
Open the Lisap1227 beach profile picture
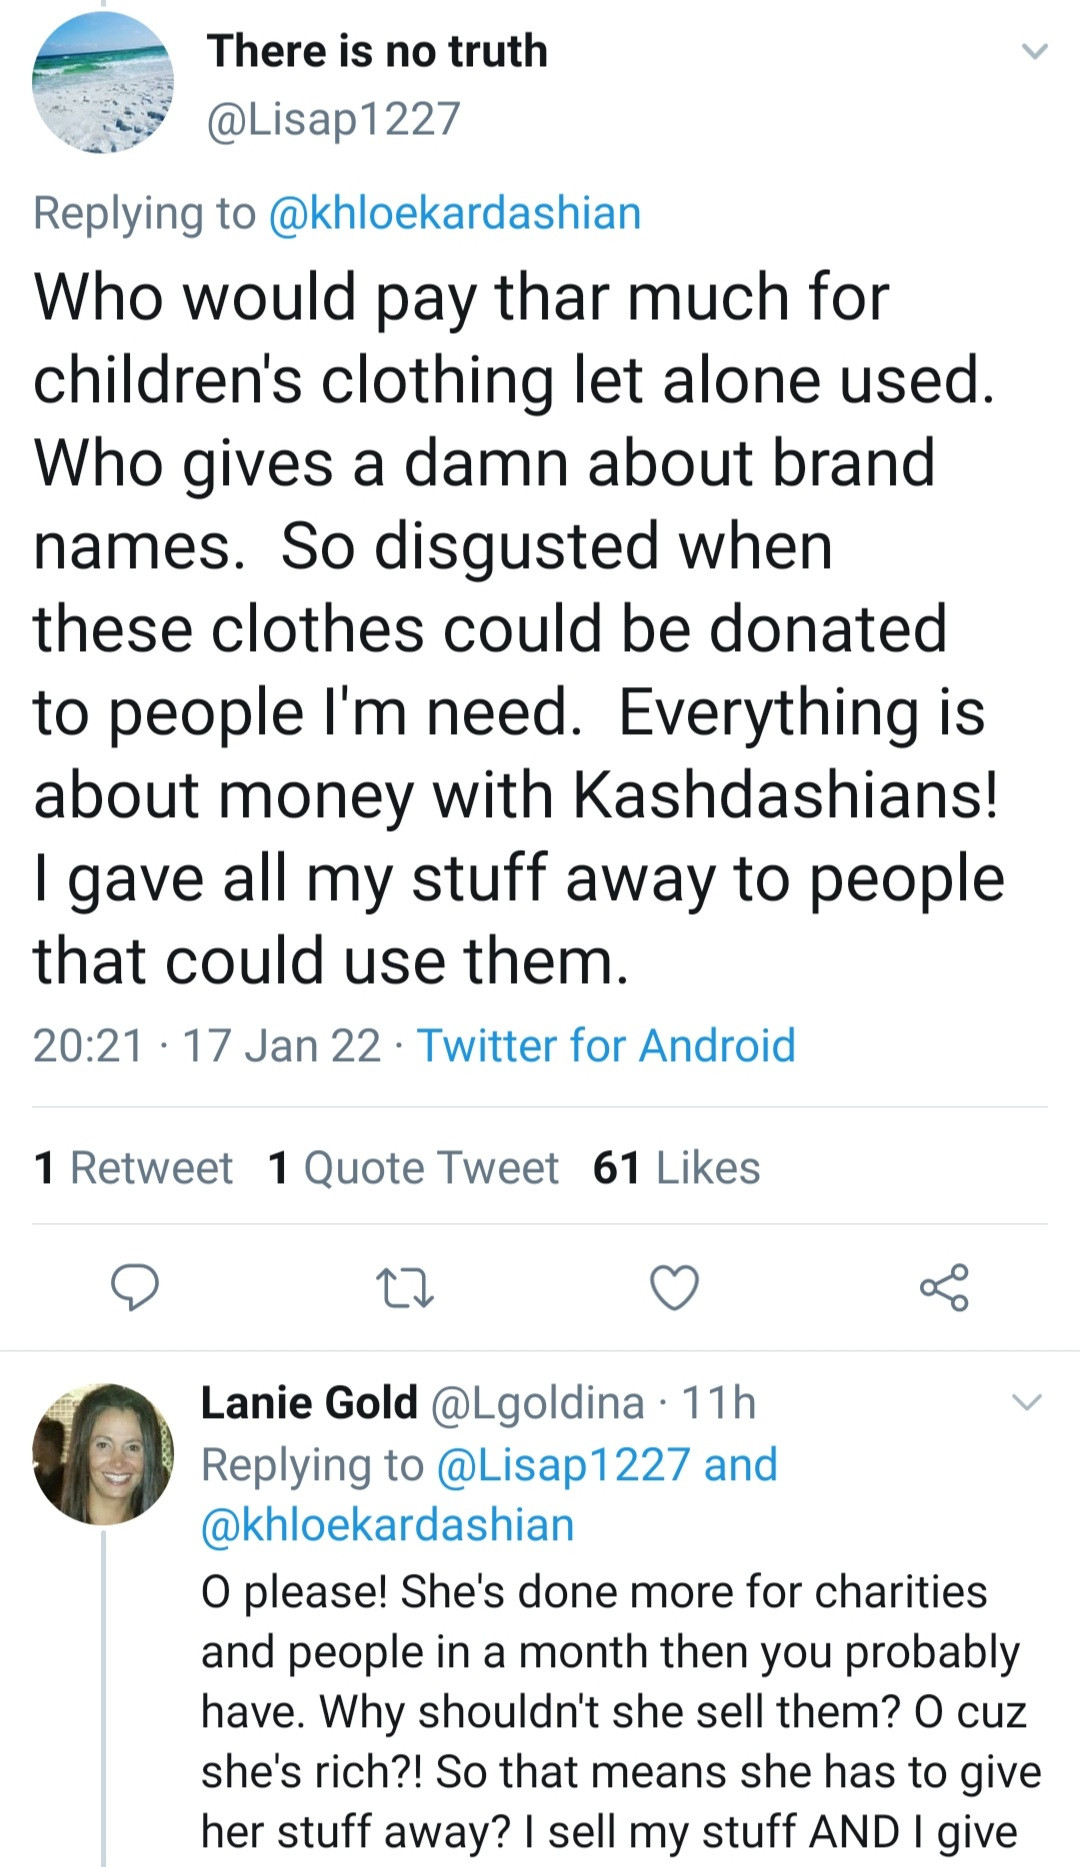pyautogui.click(x=103, y=83)
